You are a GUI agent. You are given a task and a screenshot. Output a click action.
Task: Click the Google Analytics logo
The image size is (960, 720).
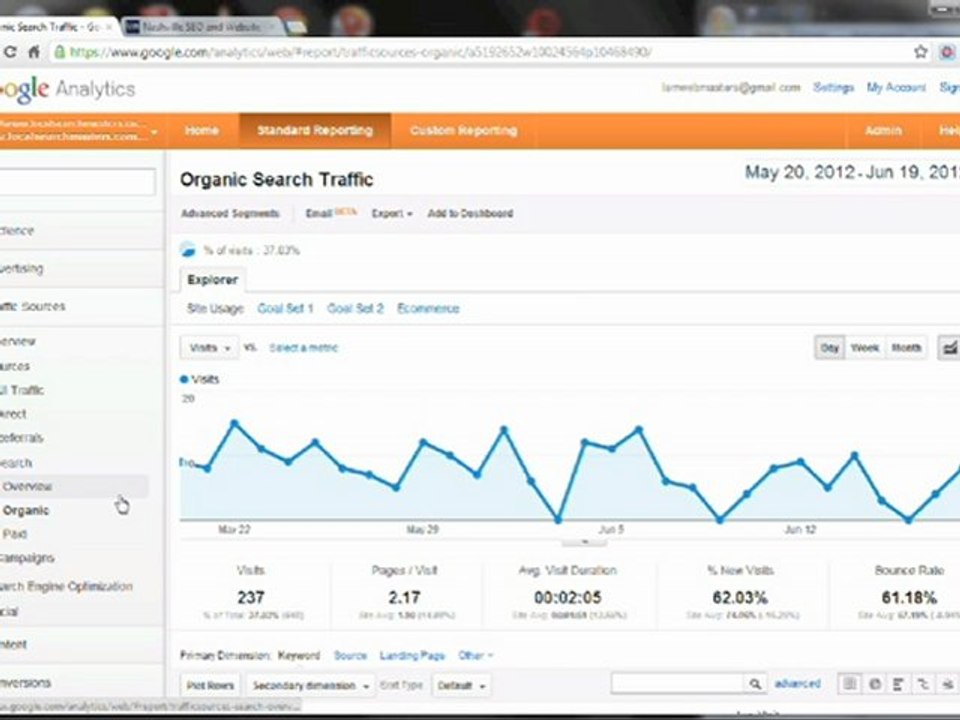pyautogui.click(x=67, y=89)
